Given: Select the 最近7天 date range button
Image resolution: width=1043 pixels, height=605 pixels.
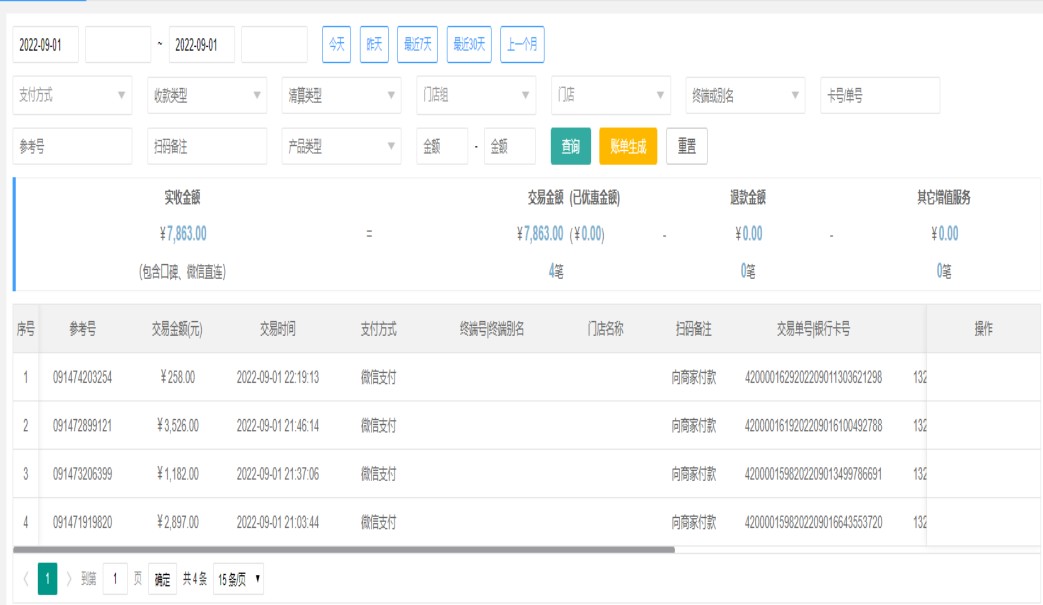Looking at the screenshot, I should click(x=417, y=45).
